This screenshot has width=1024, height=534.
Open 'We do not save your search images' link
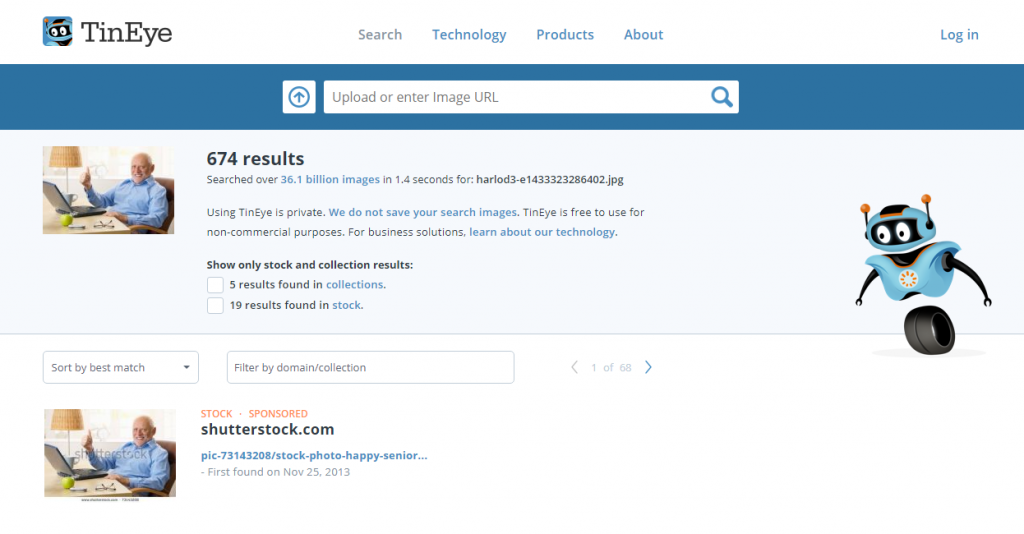coord(423,212)
